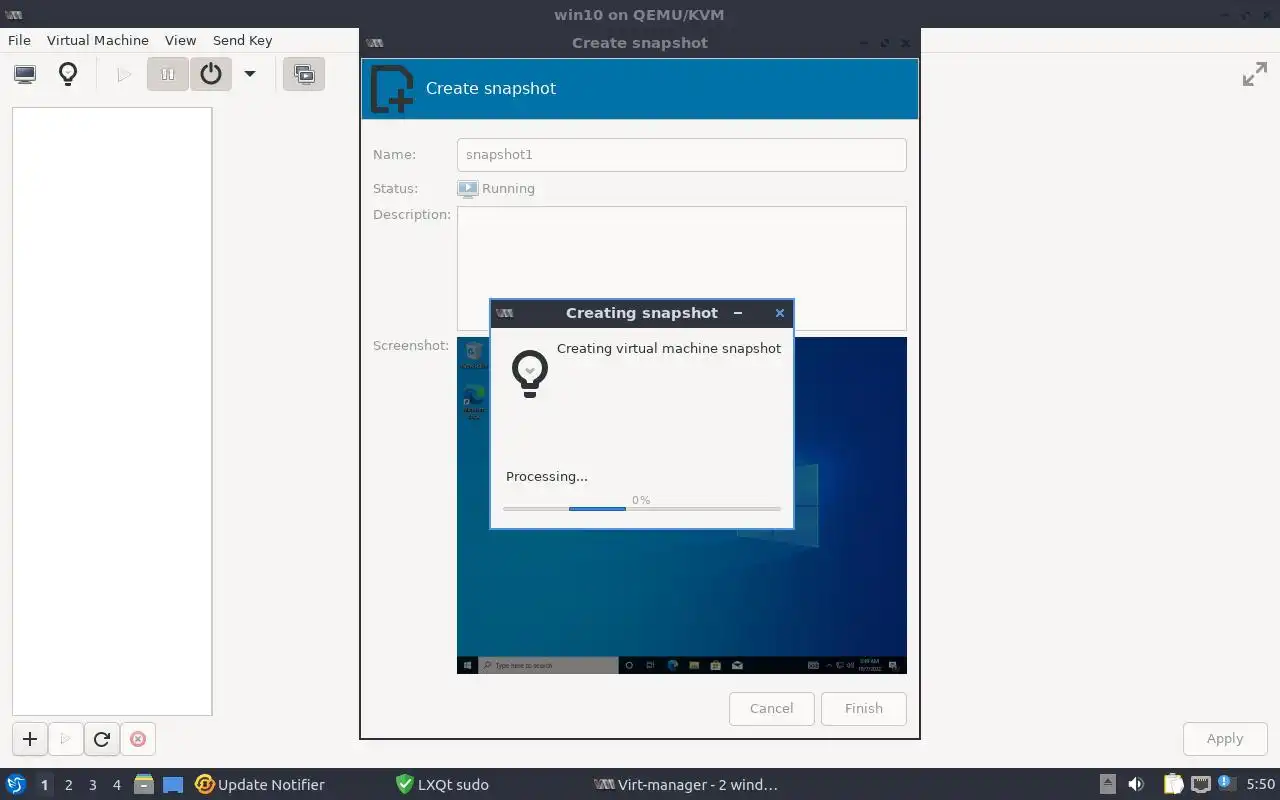The height and width of the screenshot is (800, 1280).
Task: Click the snapshot Name input field
Action: [682, 155]
